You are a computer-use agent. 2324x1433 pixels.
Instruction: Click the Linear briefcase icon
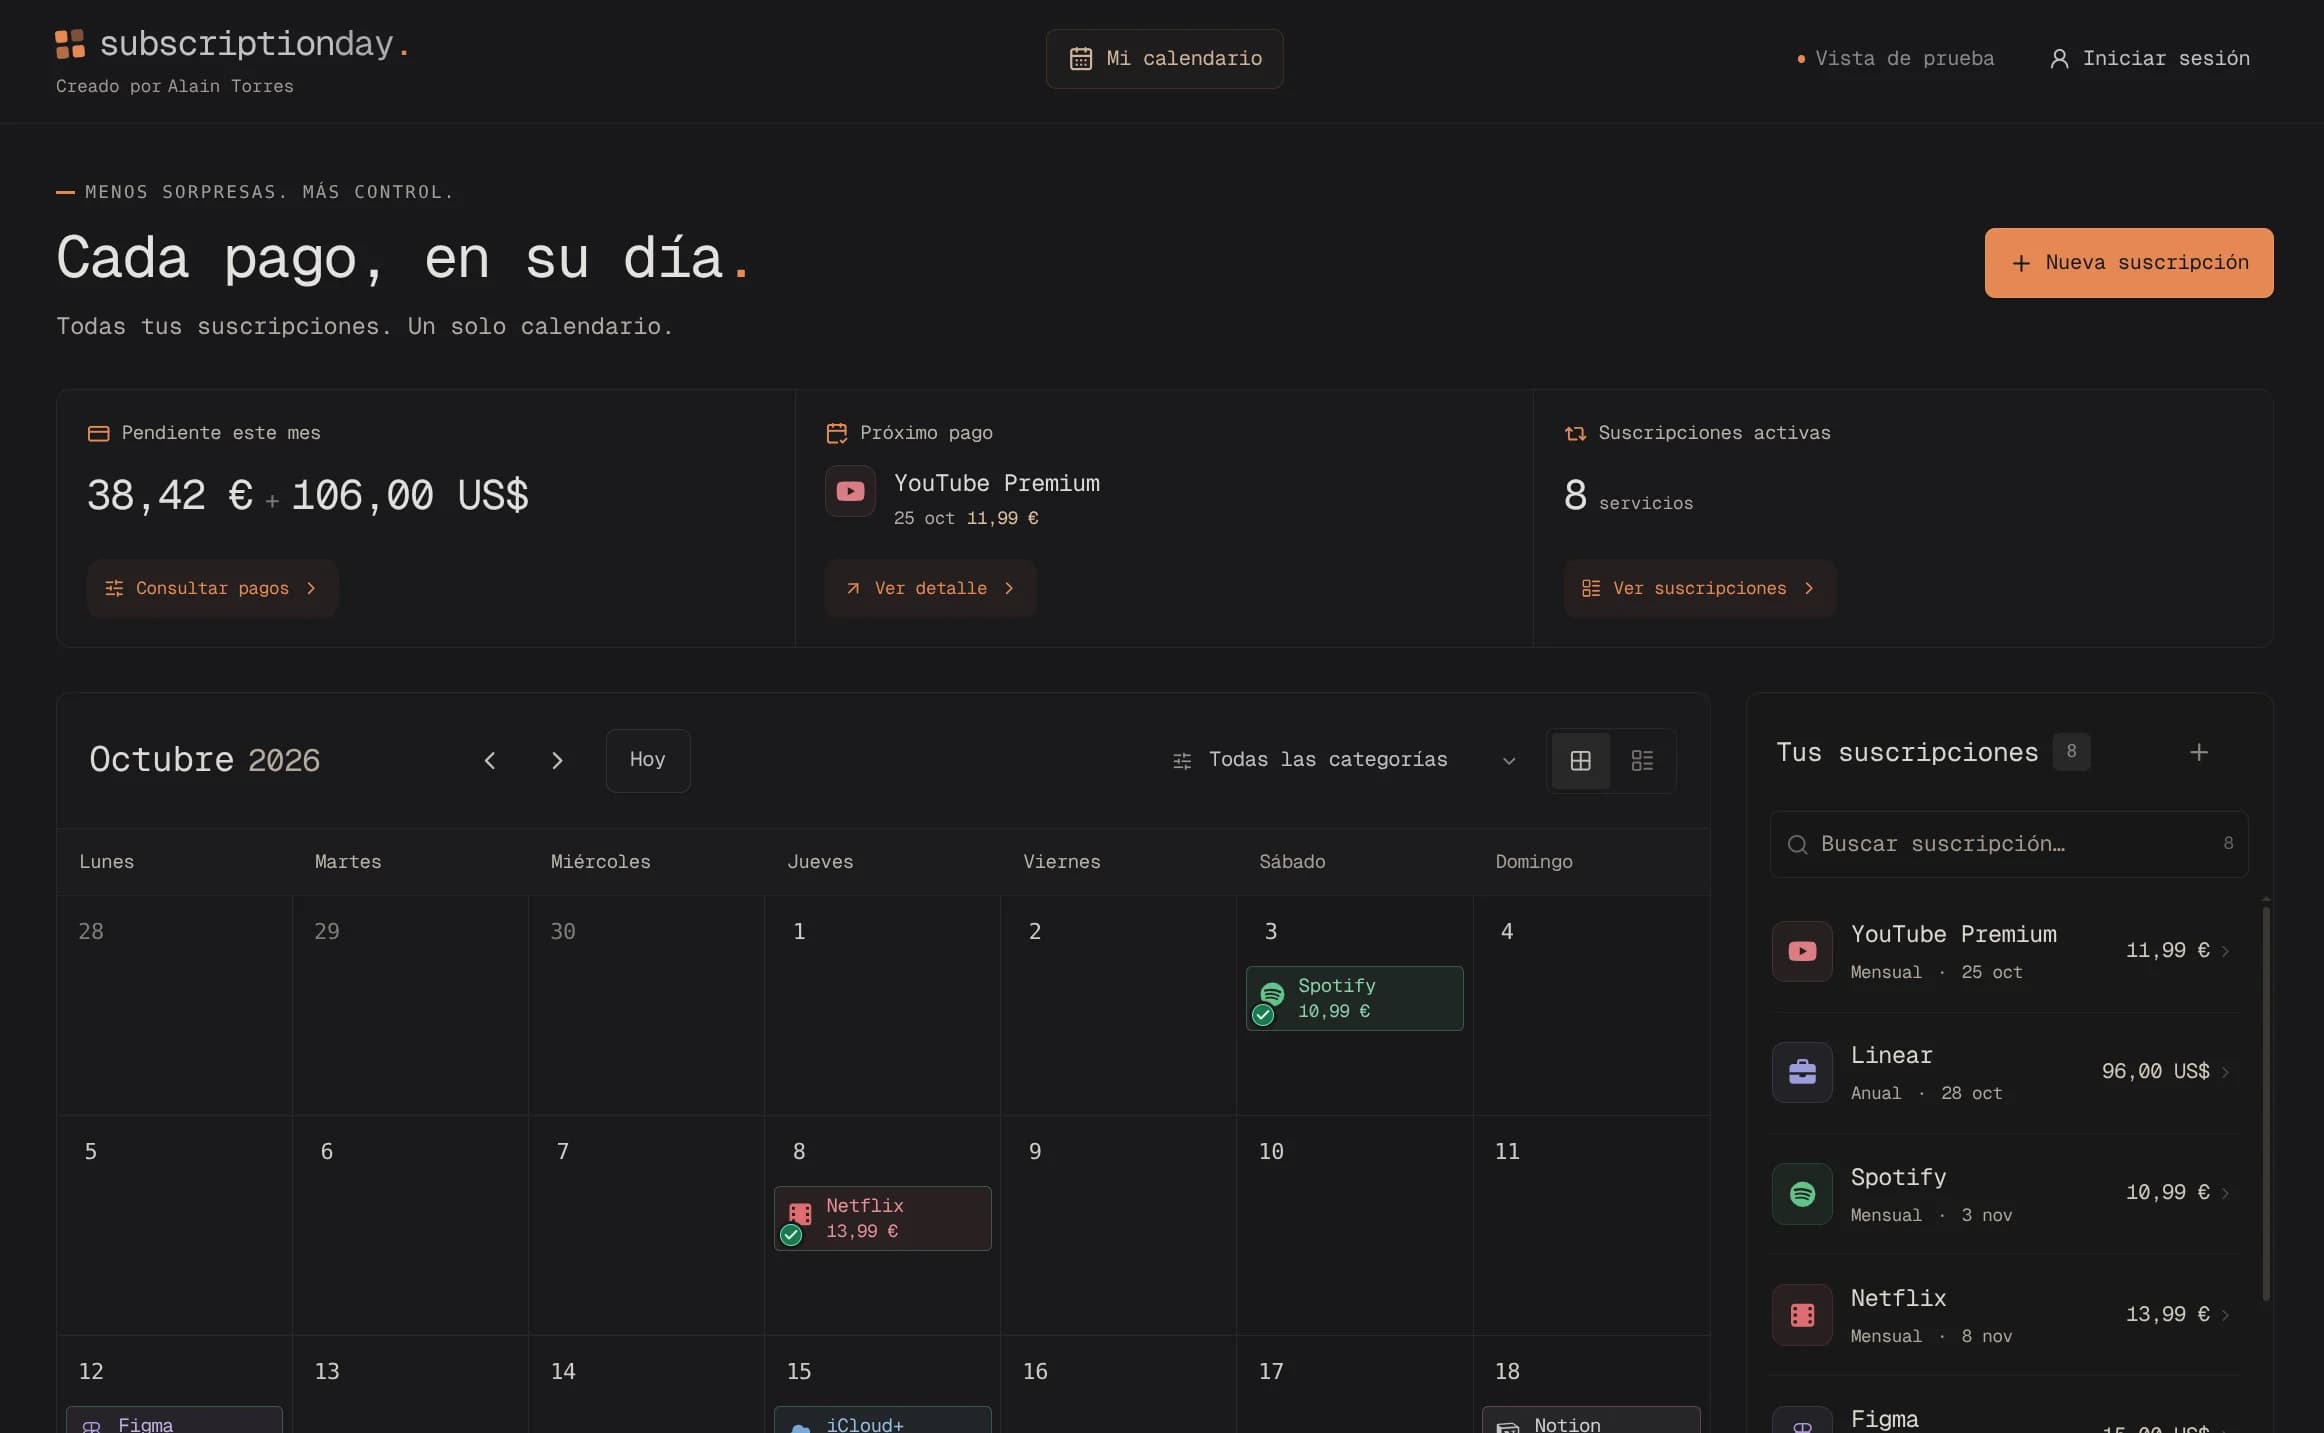click(x=1802, y=1072)
